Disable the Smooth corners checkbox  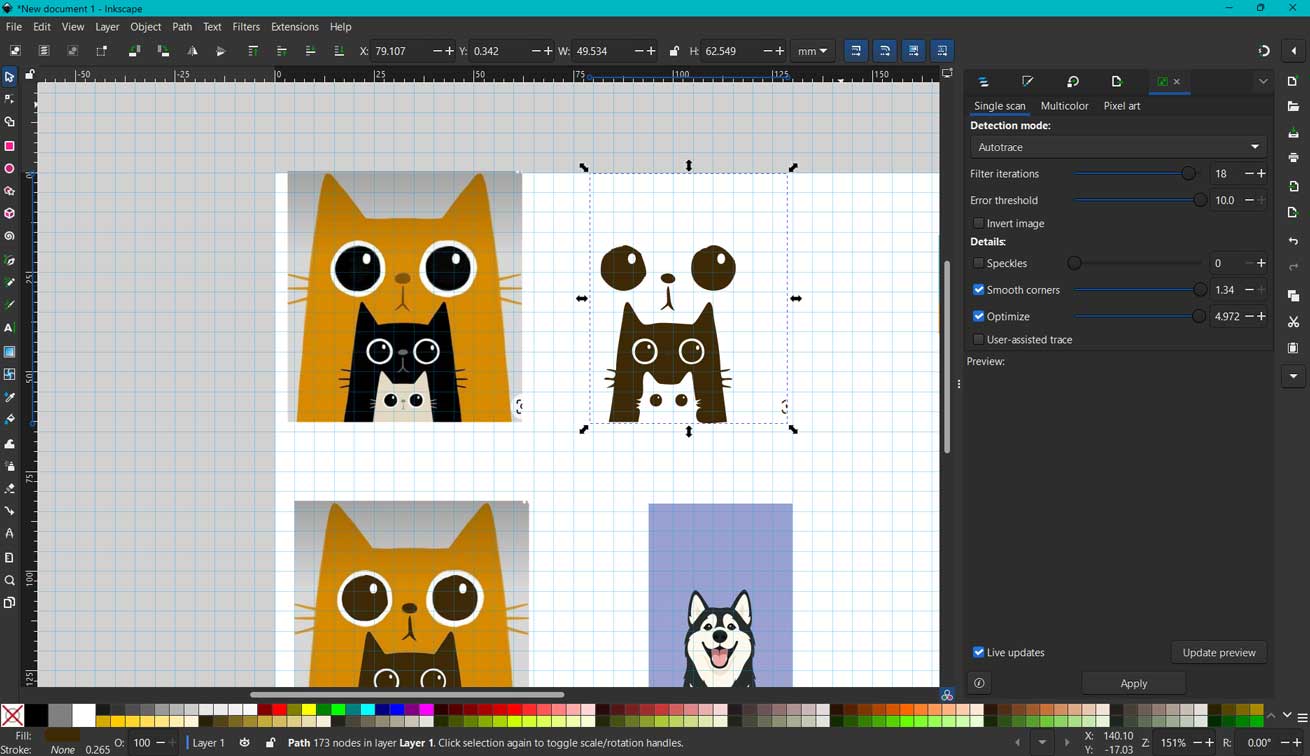[978, 289]
